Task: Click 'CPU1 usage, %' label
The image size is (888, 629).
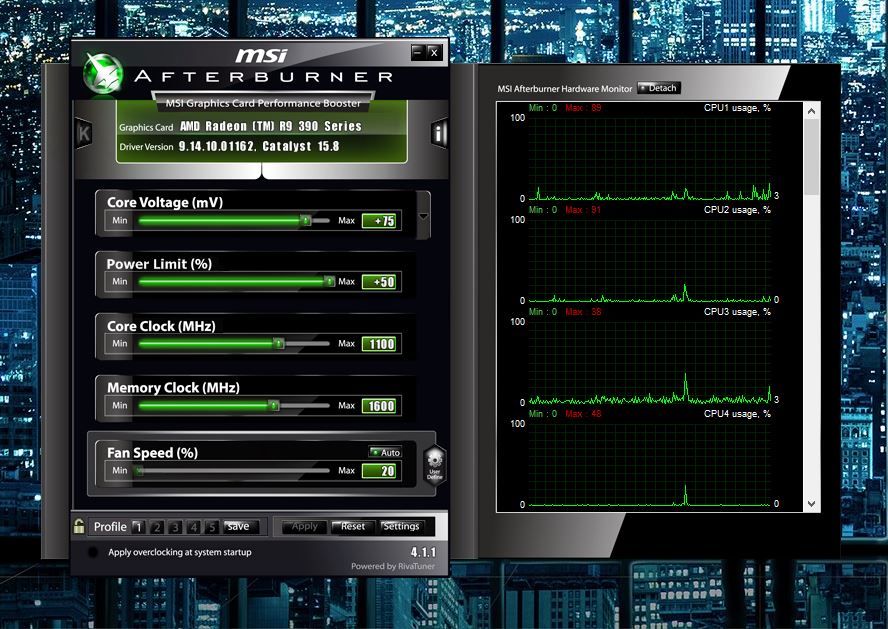Action: [737, 108]
